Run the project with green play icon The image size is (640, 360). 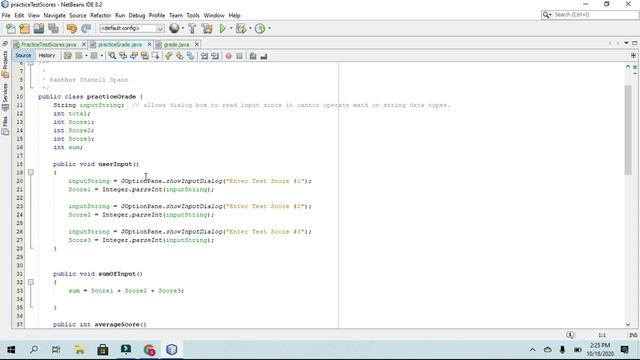[222, 29]
